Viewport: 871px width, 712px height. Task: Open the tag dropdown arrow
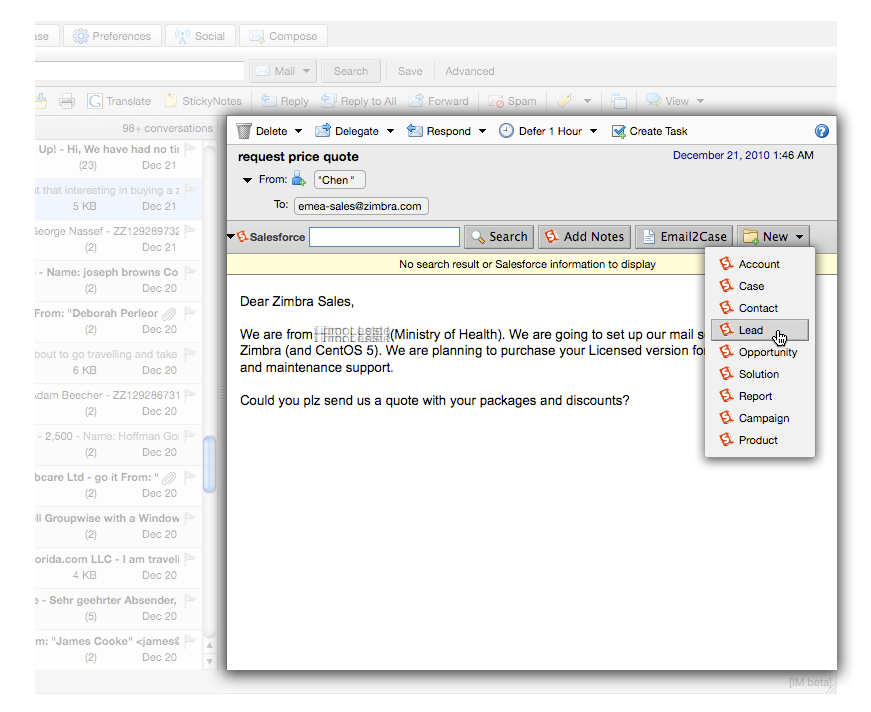(x=587, y=101)
